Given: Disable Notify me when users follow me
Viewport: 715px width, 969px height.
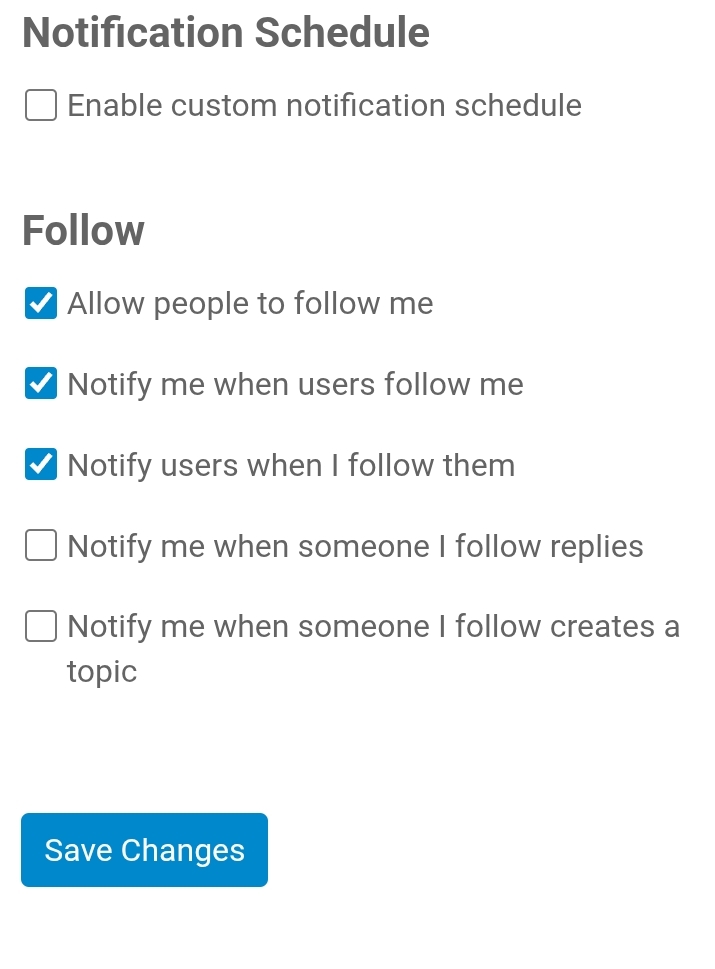Looking at the screenshot, I should [x=41, y=384].
